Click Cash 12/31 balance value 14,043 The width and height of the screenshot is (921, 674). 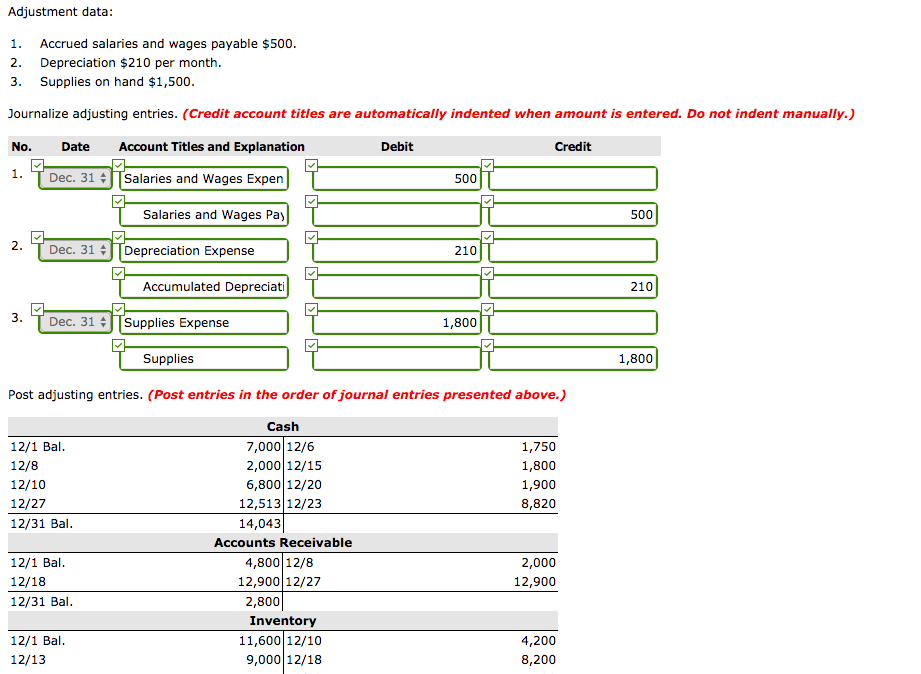tap(260, 524)
